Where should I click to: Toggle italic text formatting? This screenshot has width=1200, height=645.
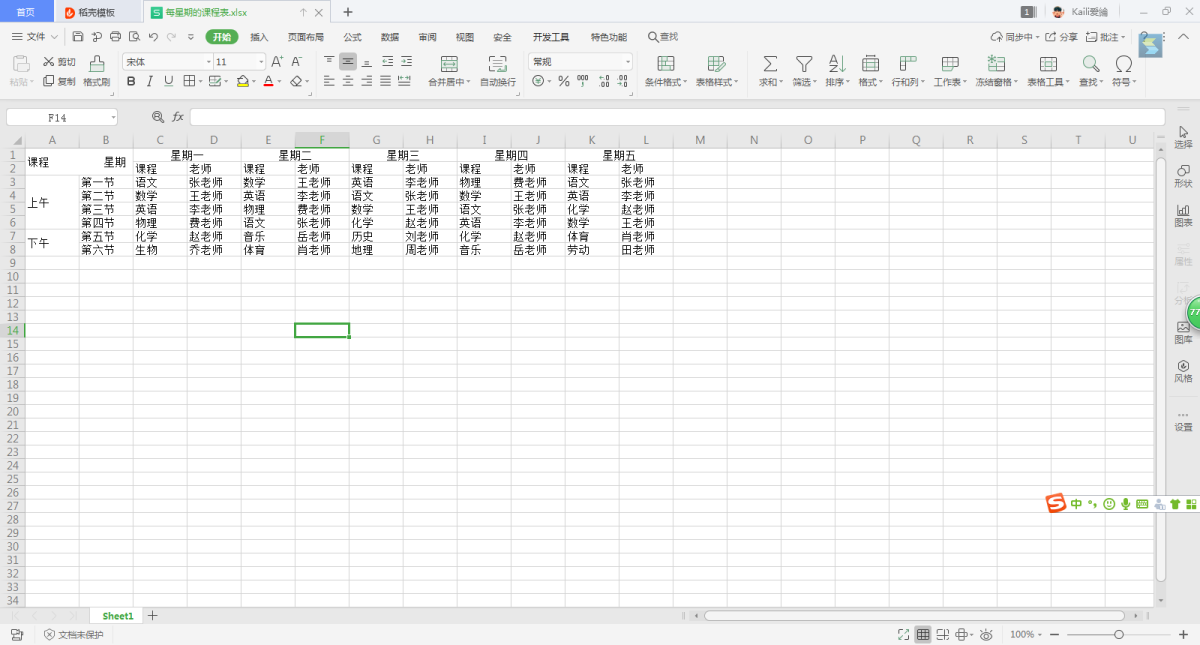tap(150, 81)
